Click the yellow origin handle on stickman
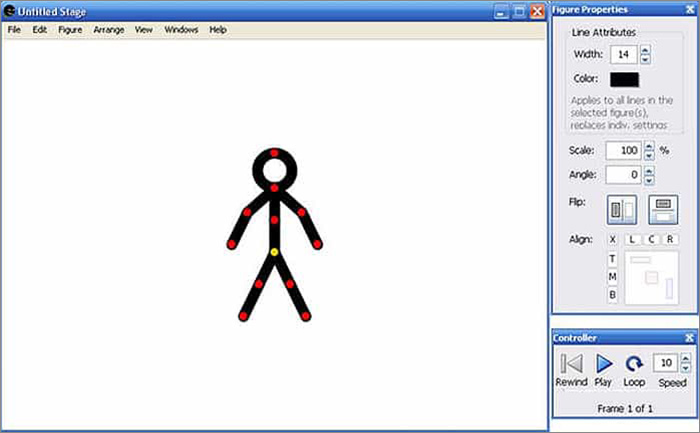 274,252
